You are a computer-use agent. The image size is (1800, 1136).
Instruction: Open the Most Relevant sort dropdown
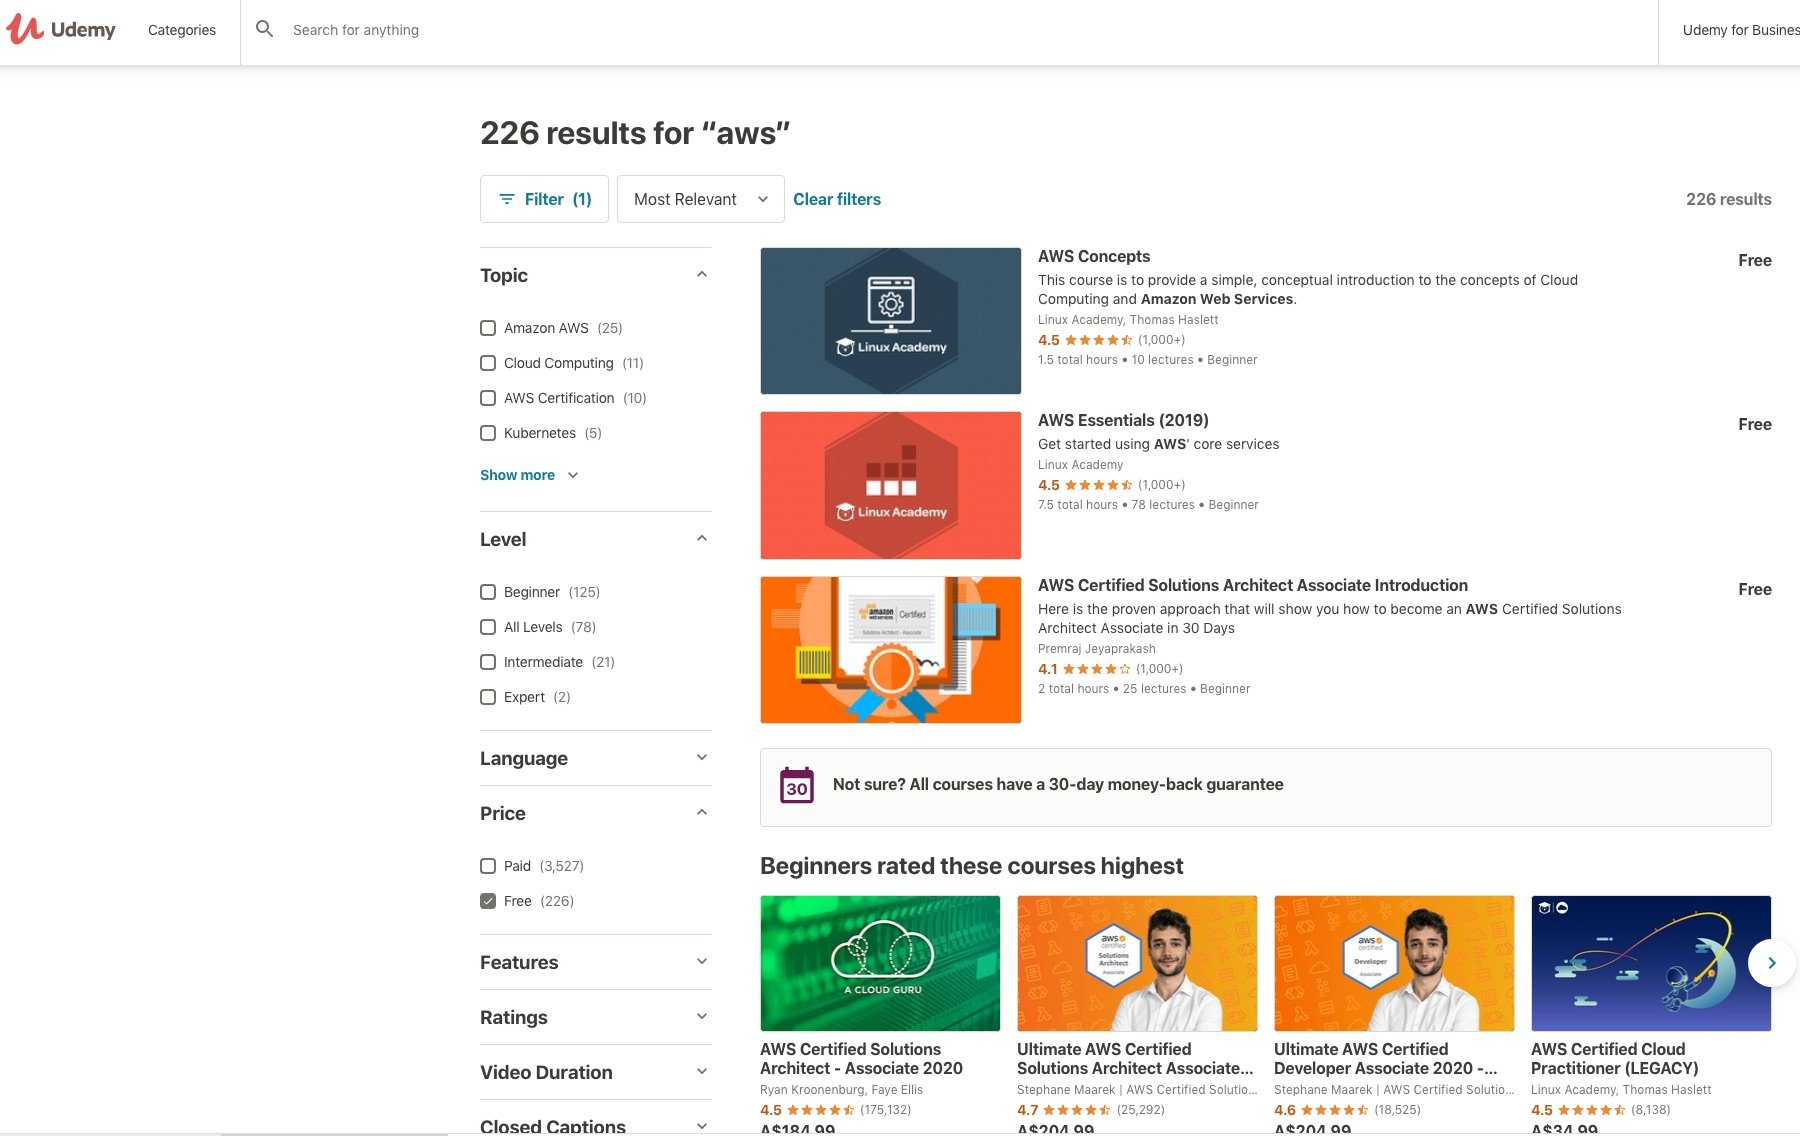(x=699, y=199)
